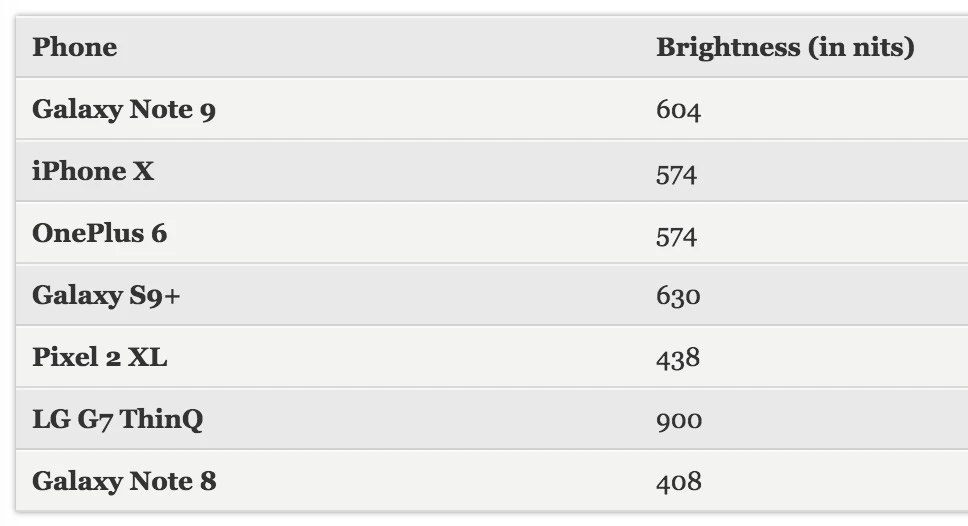Select the Galaxy Note 9 cell
968x526 pixels.
(x=123, y=109)
